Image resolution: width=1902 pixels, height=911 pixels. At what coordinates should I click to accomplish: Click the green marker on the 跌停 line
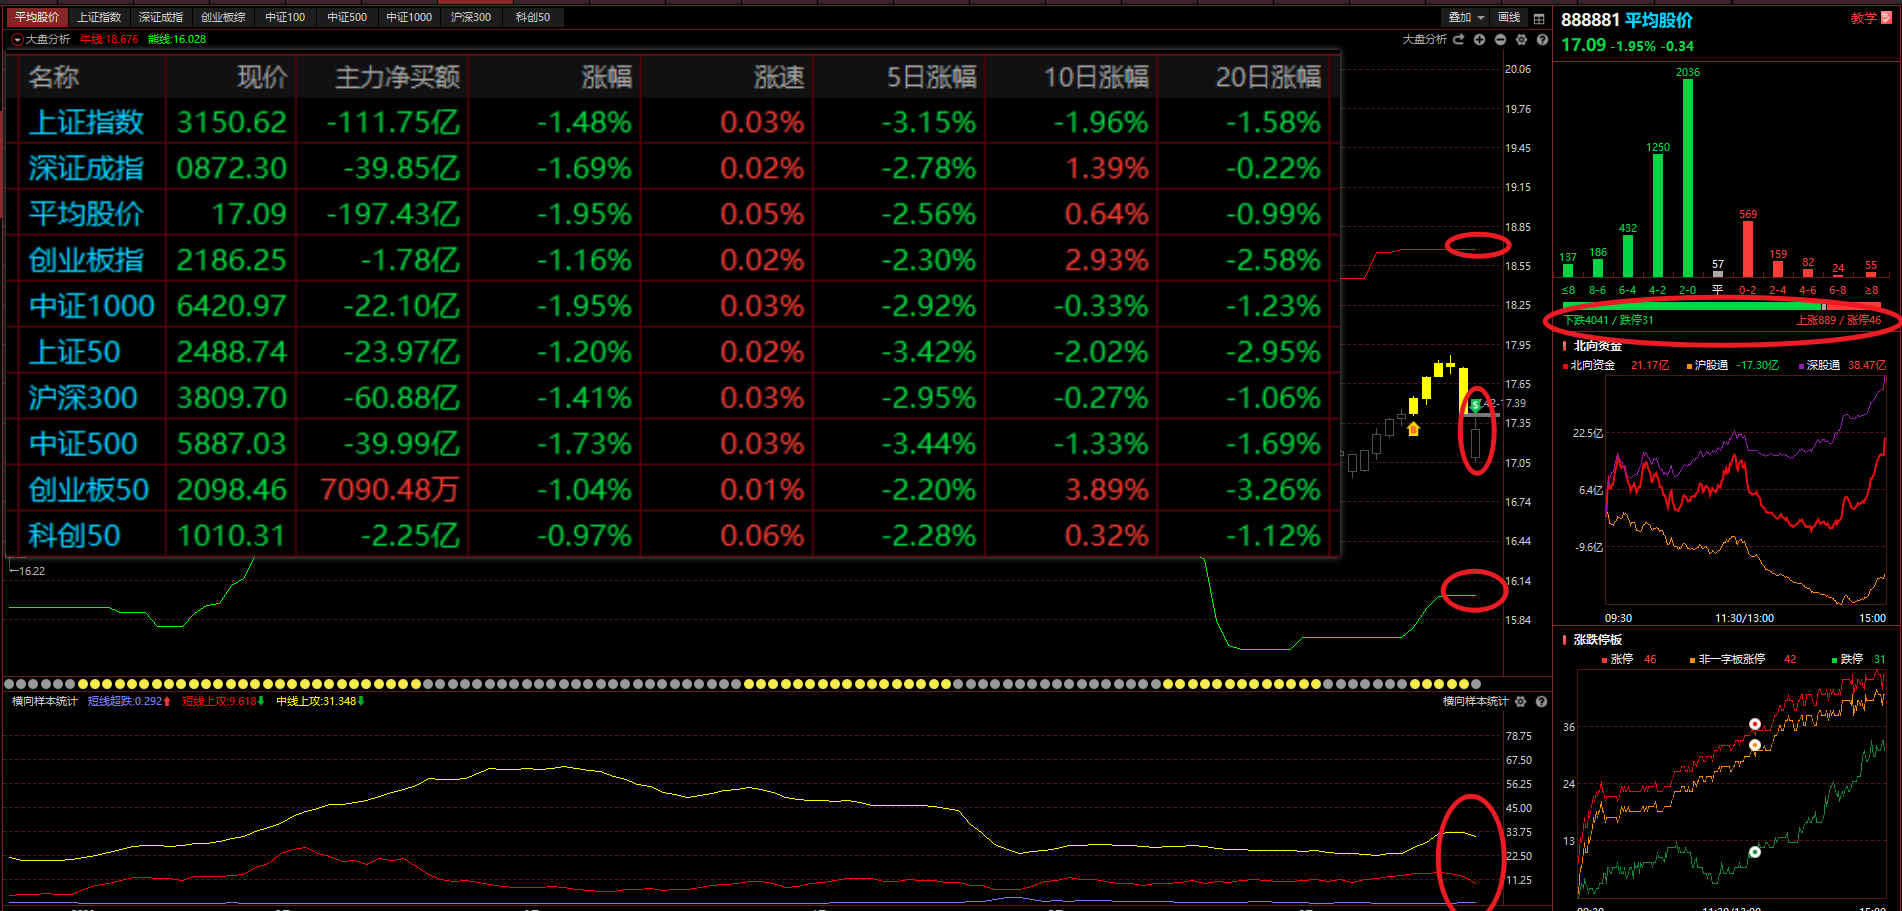pyautogui.click(x=1755, y=852)
